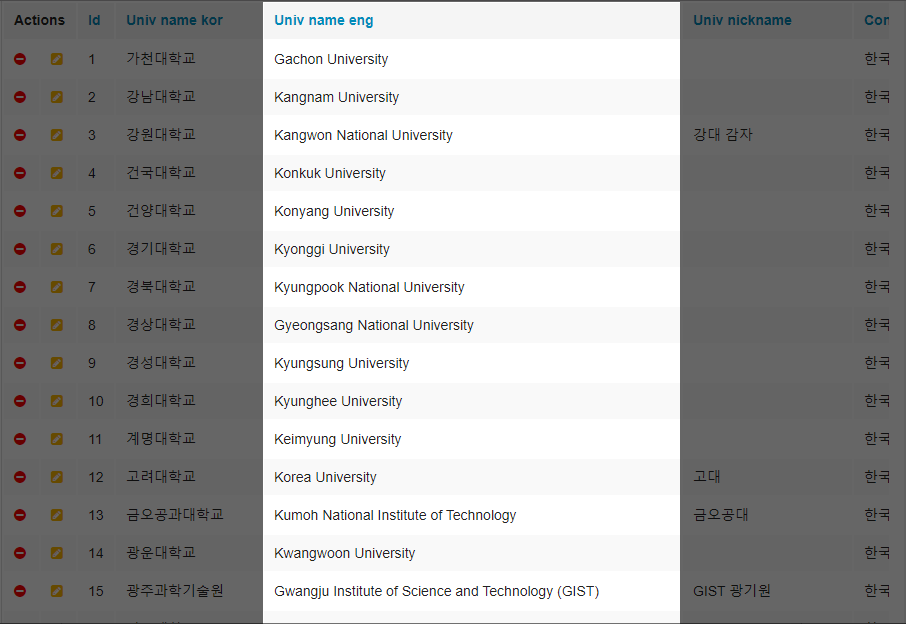Screen dimensions: 906x624
Task: Sort by Univ name eng header
Action: tap(324, 20)
